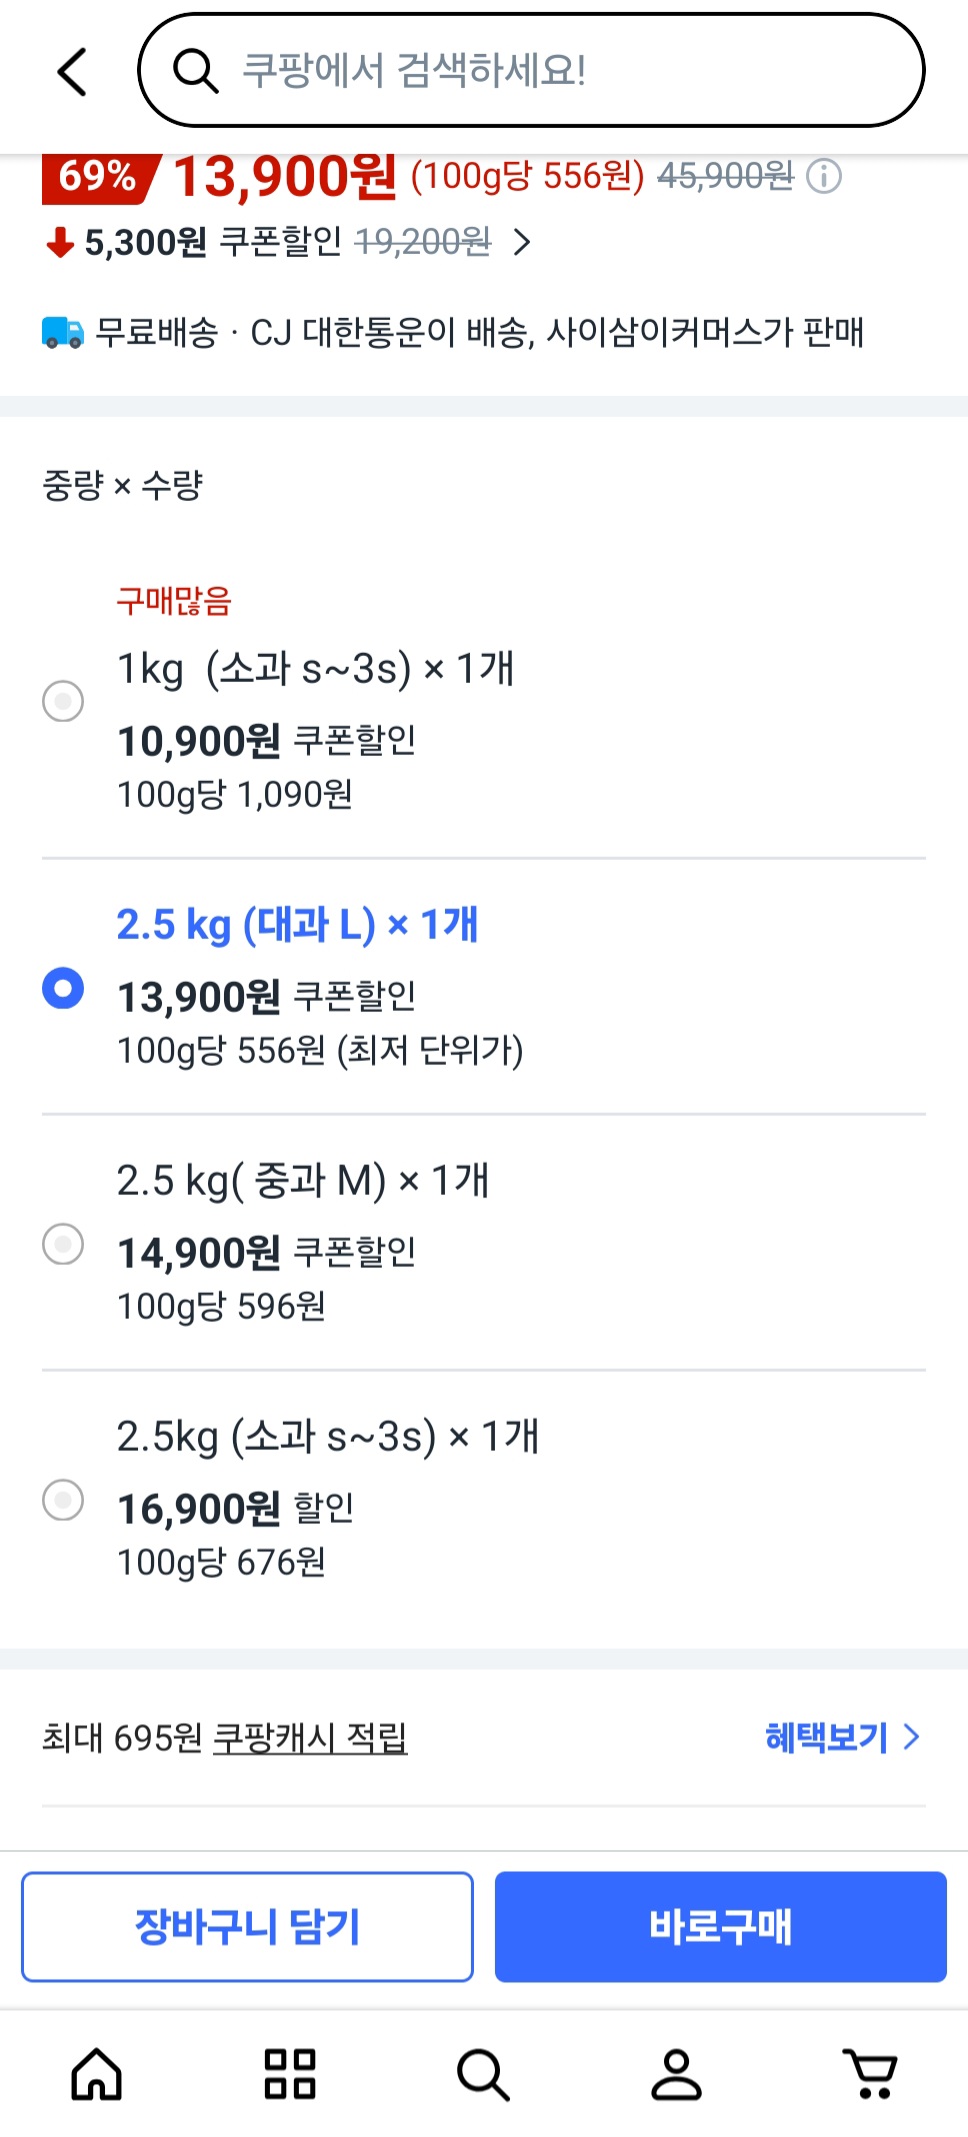The image size is (968, 2137).
Task: Select the 2.5 kg 대과 L radio button
Action: tap(63, 988)
